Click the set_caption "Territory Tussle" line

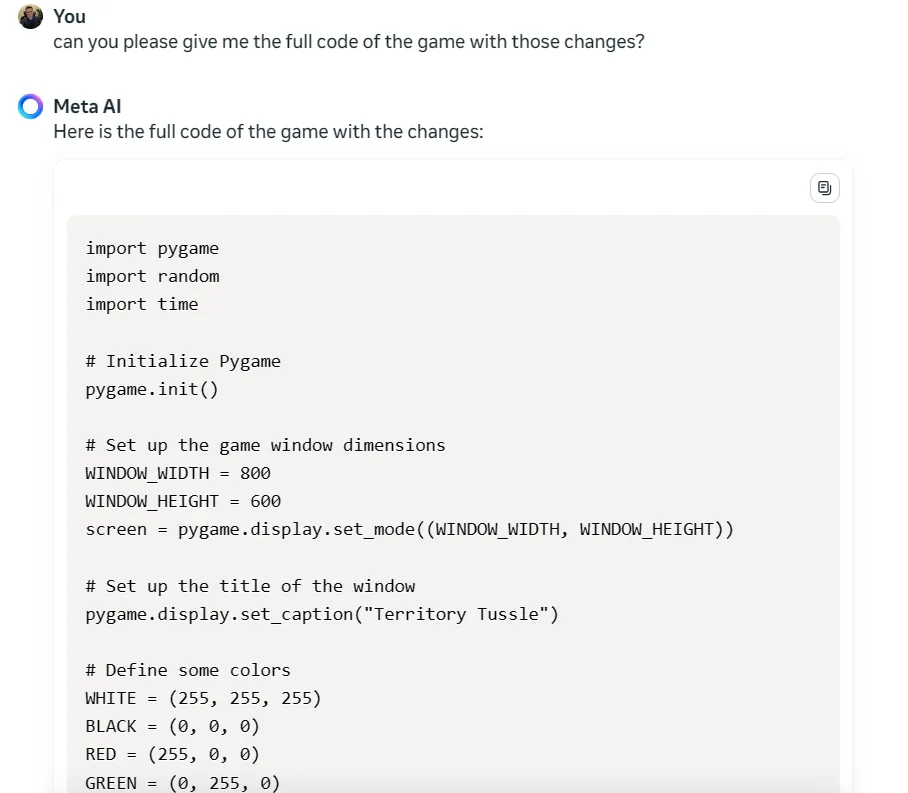[x=322, y=614]
